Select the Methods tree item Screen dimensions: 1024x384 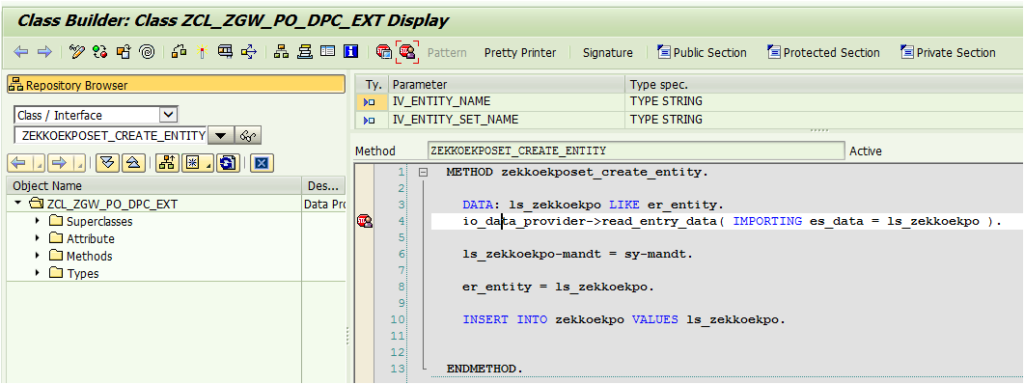pyautogui.click(x=89, y=256)
